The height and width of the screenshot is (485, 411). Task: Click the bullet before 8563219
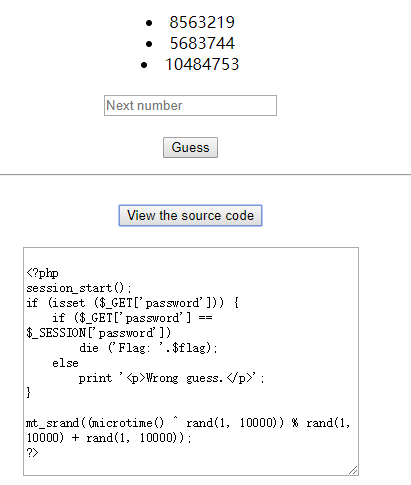tap(149, 23)
